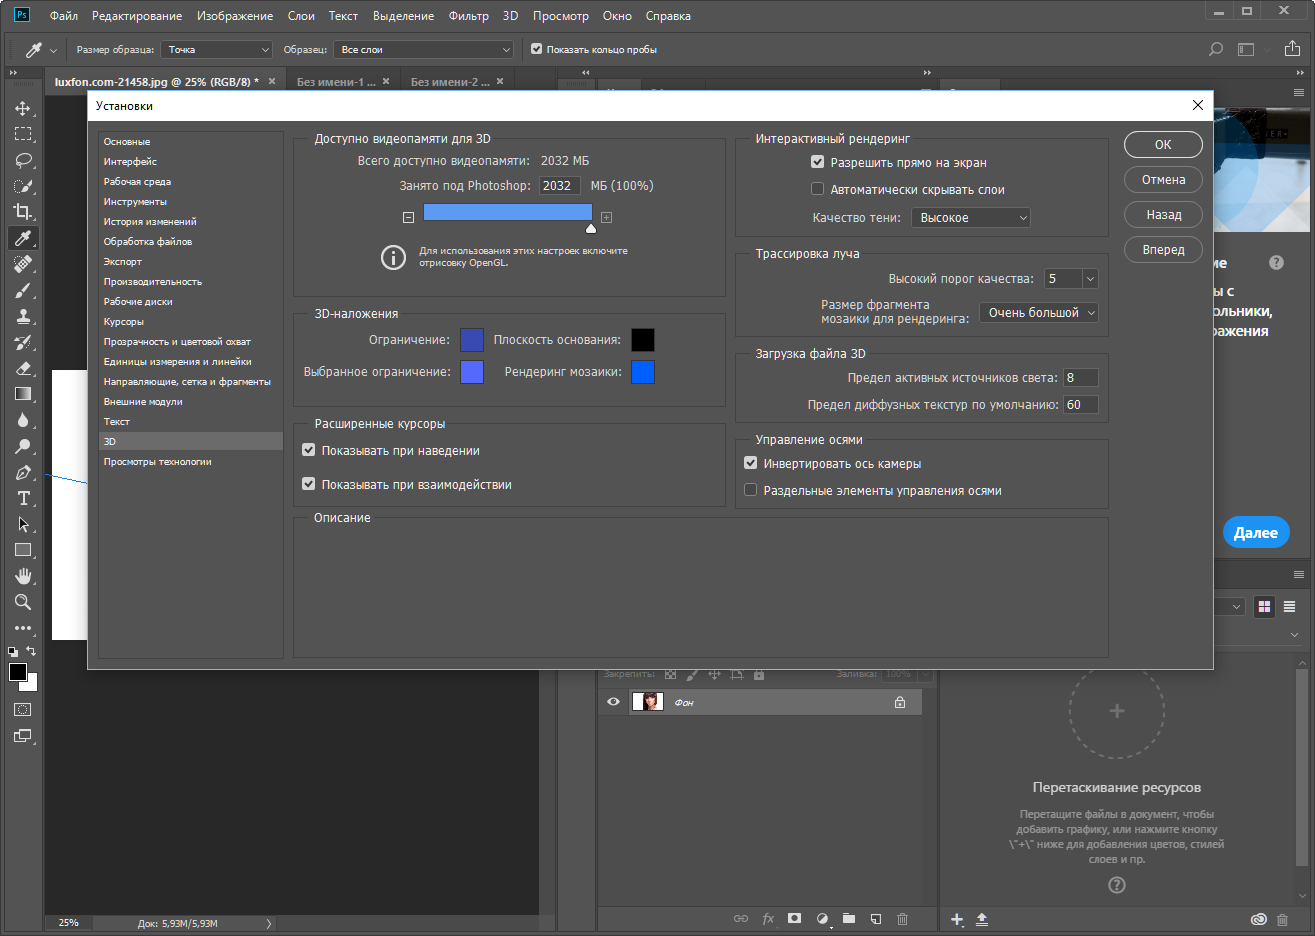Open 'Качество тени' dropdown
Viewport: 1315px width, 936px height.
click(970, 218)
